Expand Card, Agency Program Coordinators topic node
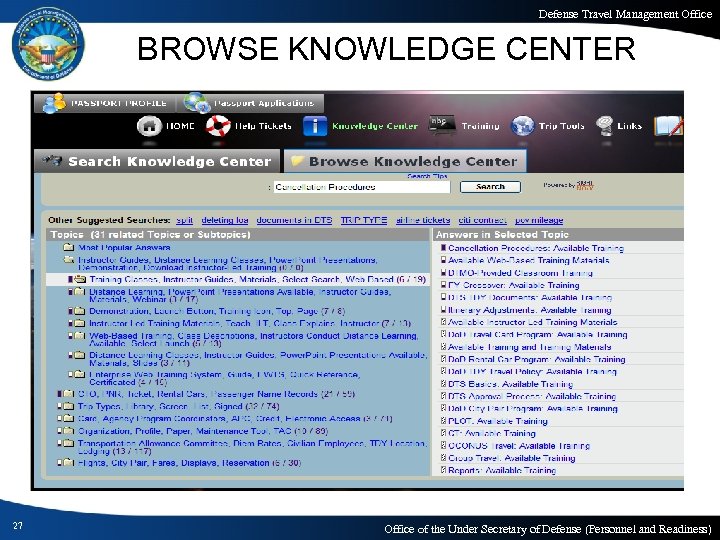 pos(60,419)
